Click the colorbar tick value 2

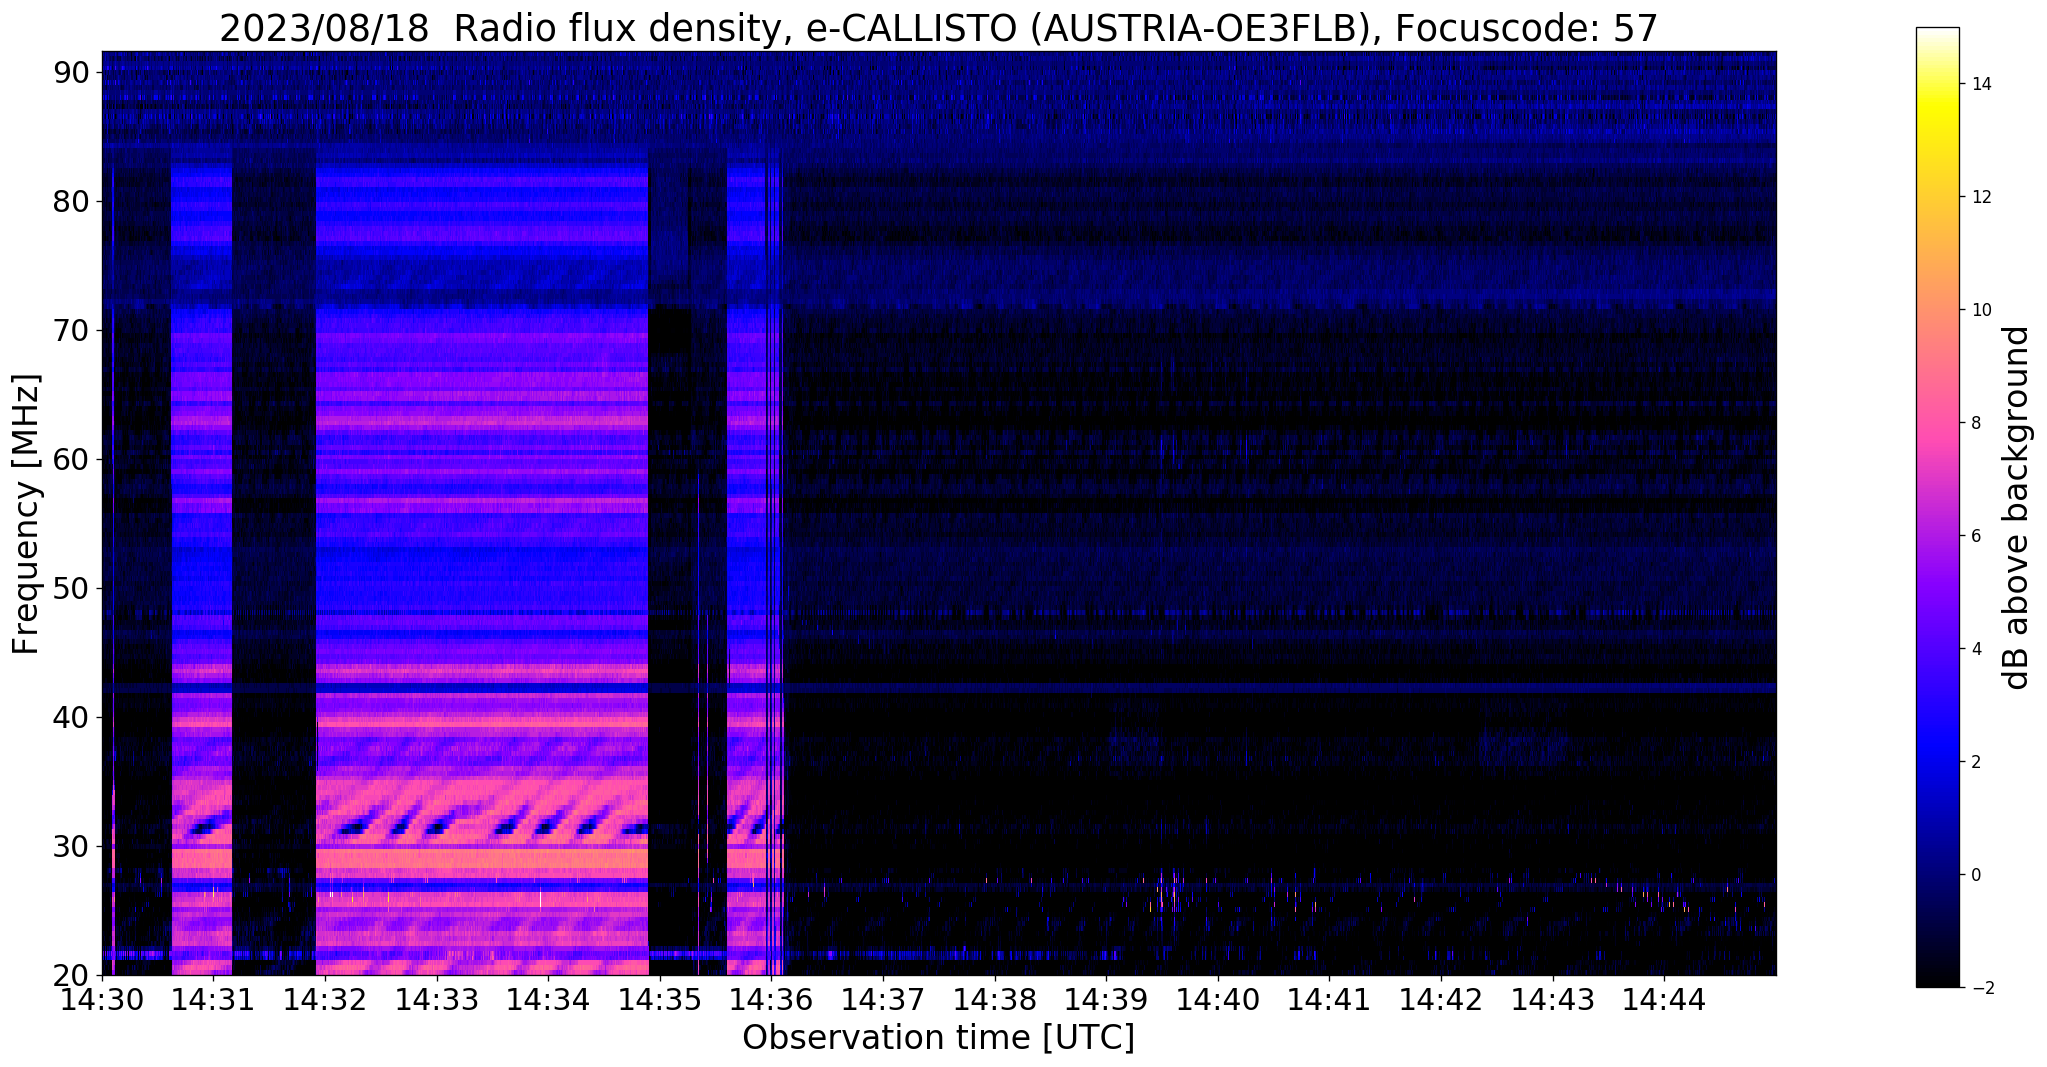pos(1976,762)
